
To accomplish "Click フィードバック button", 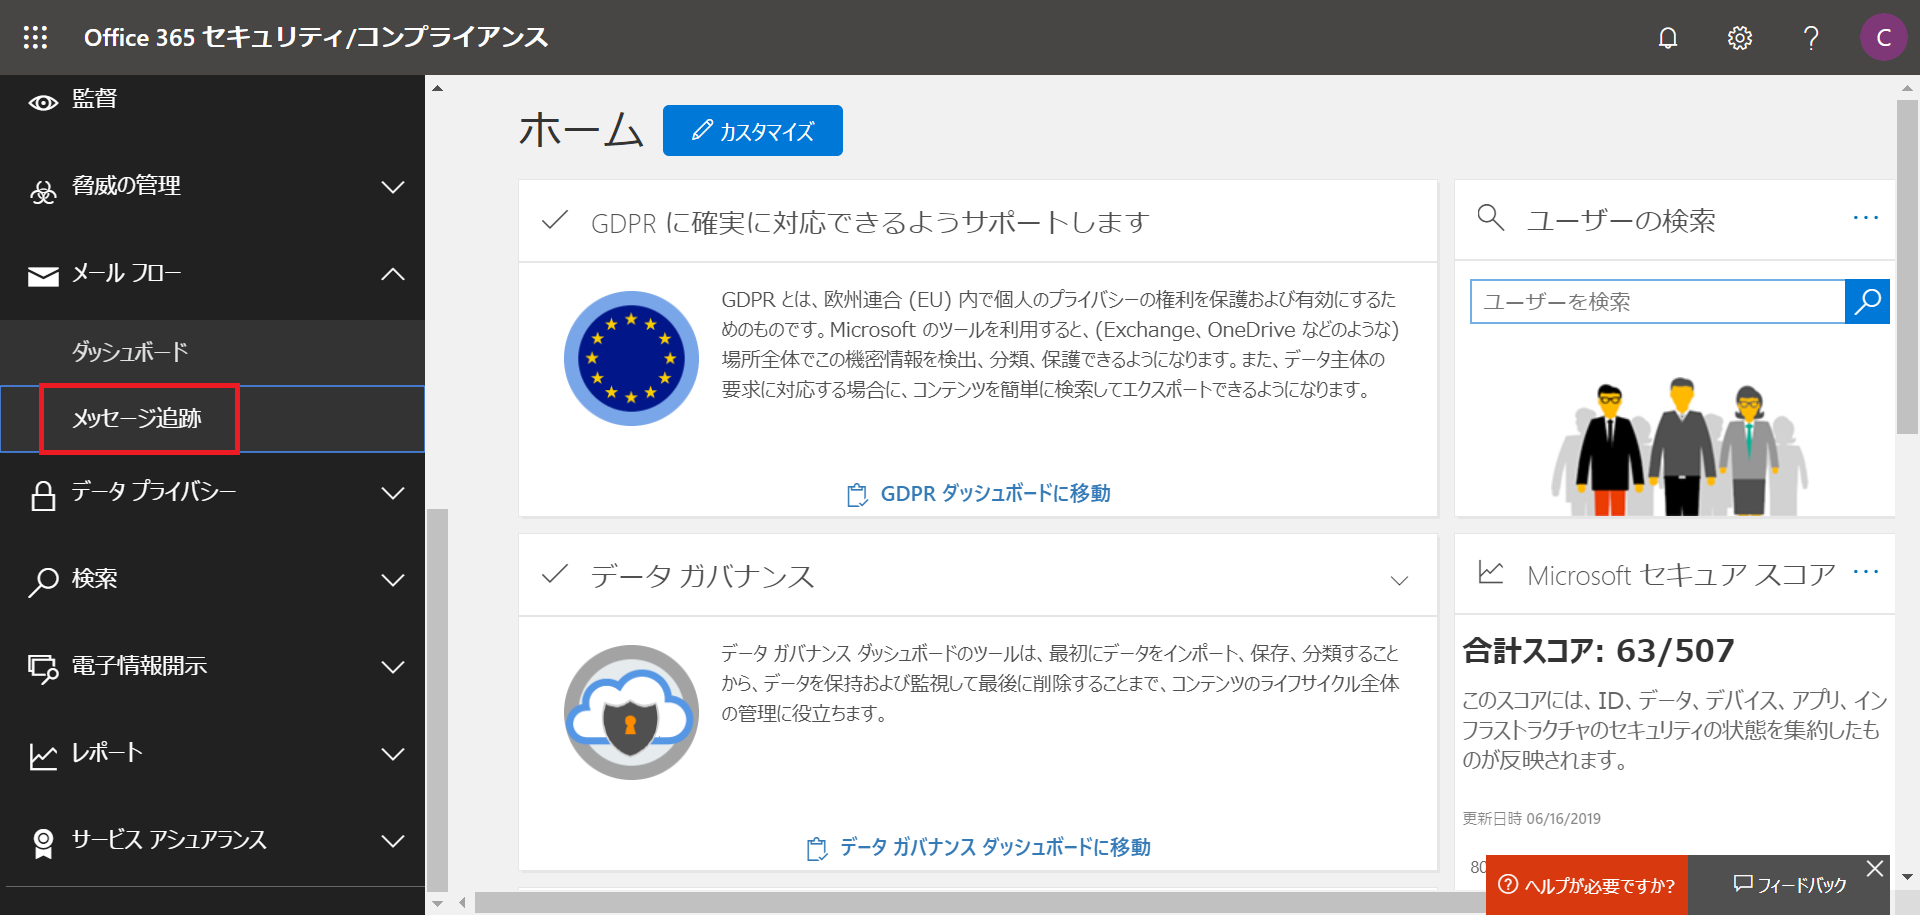I will [x=1790, y=885].
